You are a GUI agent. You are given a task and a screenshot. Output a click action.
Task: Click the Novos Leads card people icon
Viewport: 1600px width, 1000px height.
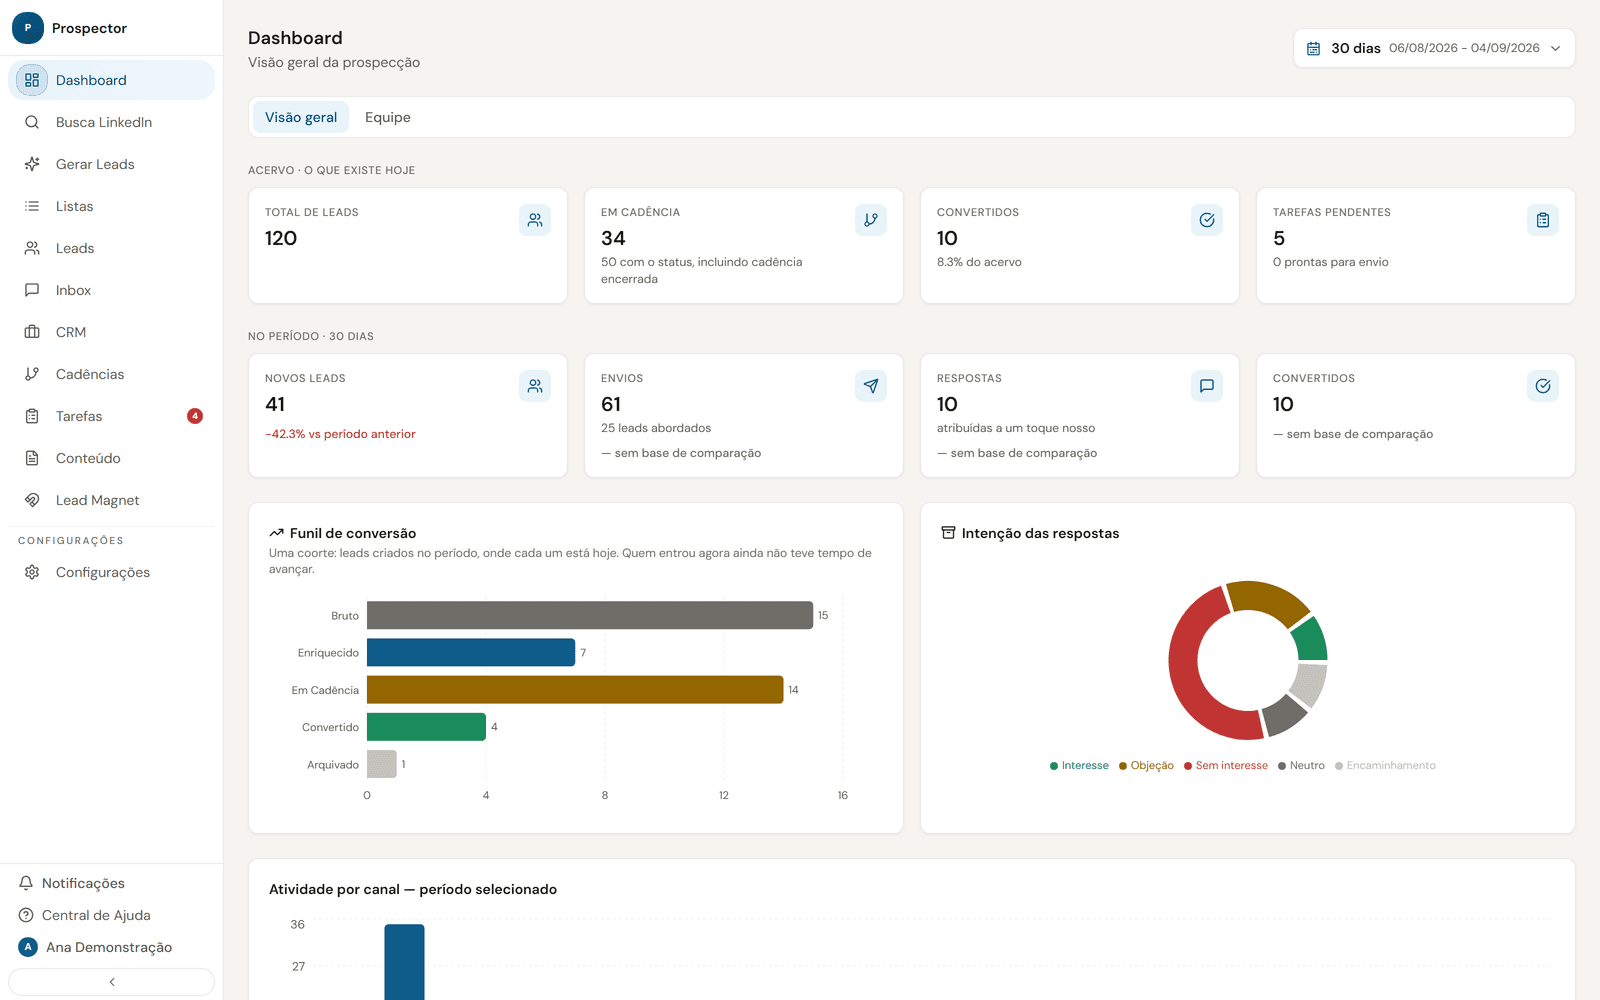coord(535,386)
